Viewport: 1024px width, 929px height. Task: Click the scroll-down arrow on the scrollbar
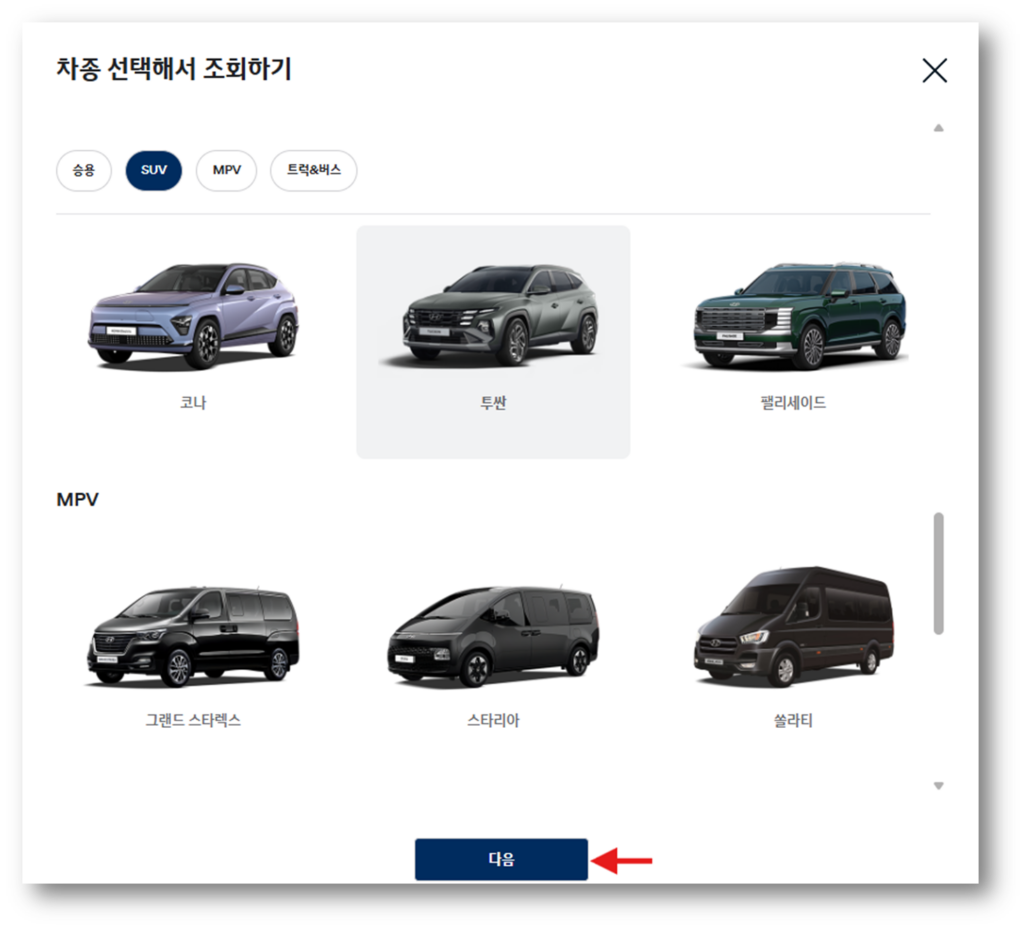938,786
